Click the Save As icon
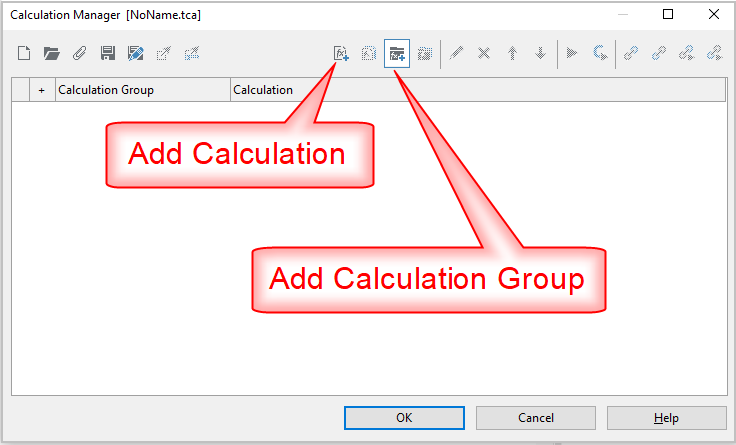736x445 pixels. (x=136, y=54)
